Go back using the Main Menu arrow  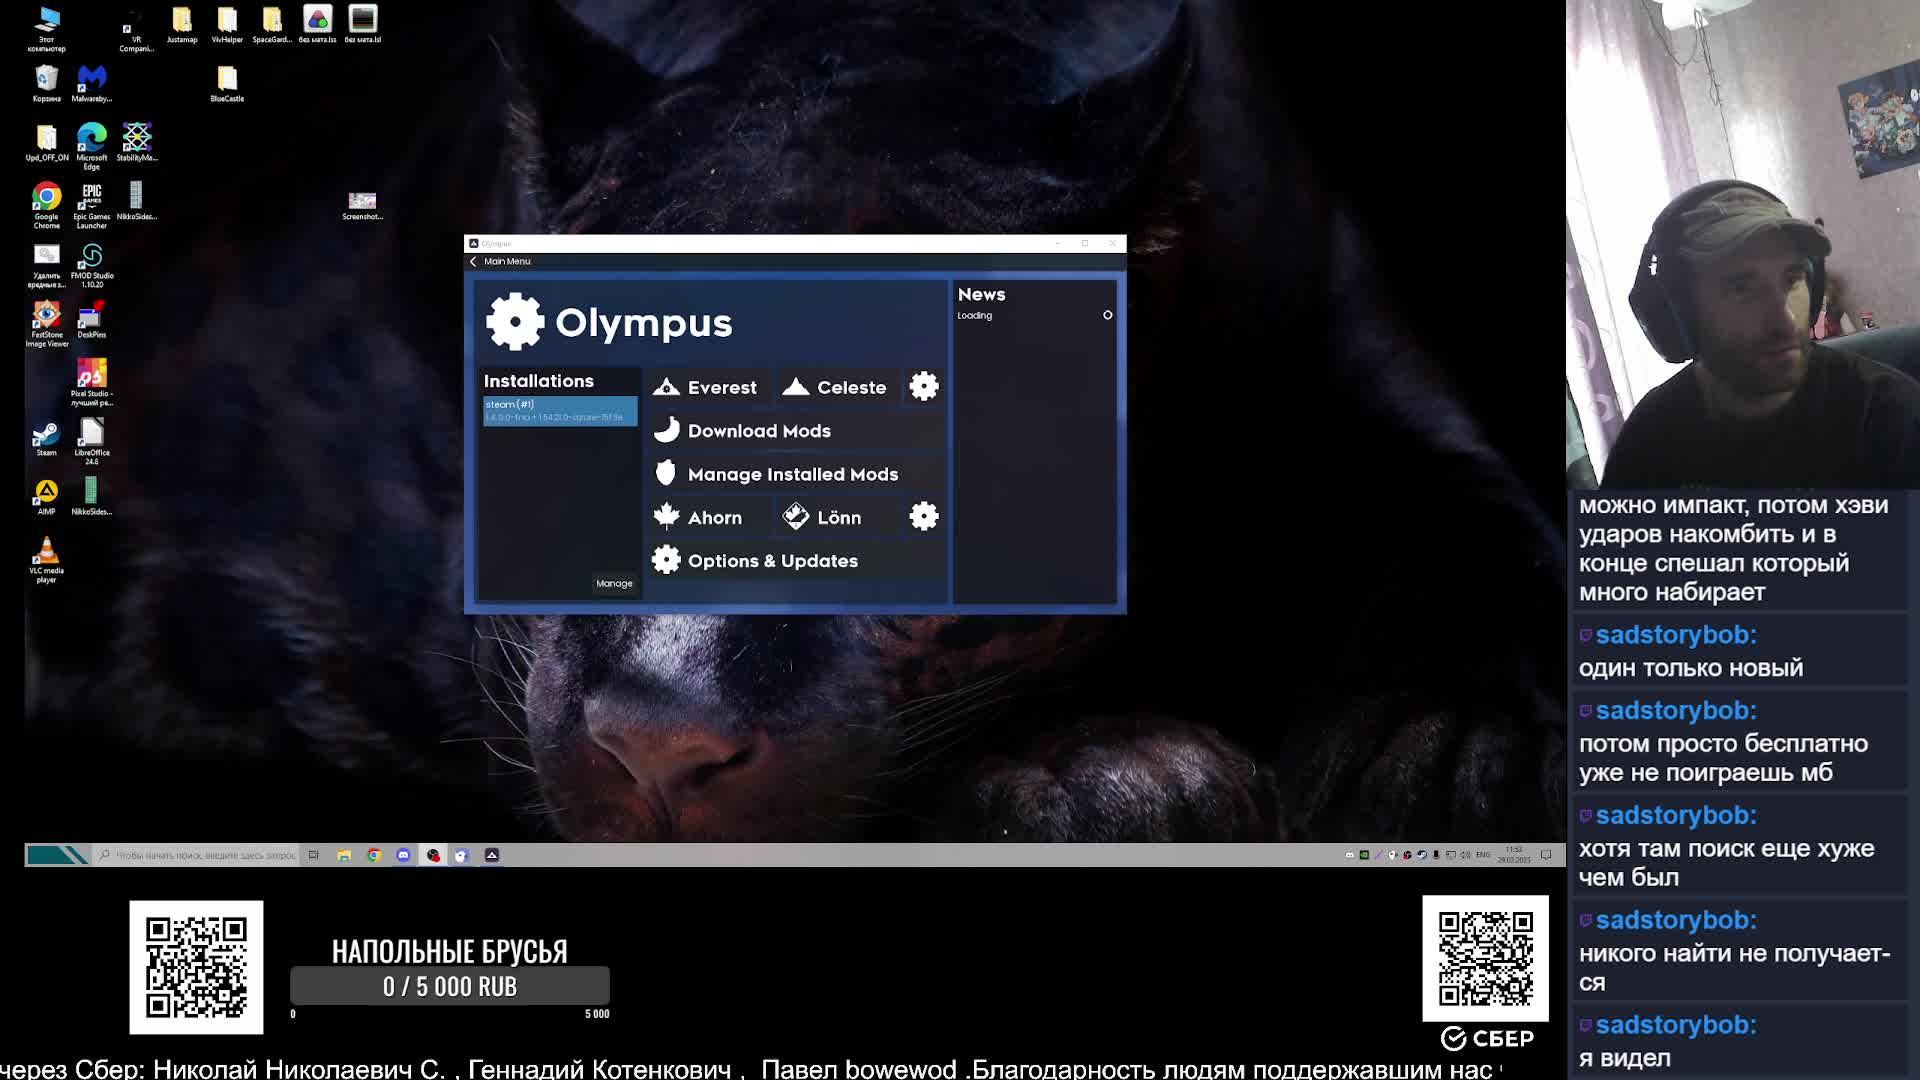coord(474,262)
